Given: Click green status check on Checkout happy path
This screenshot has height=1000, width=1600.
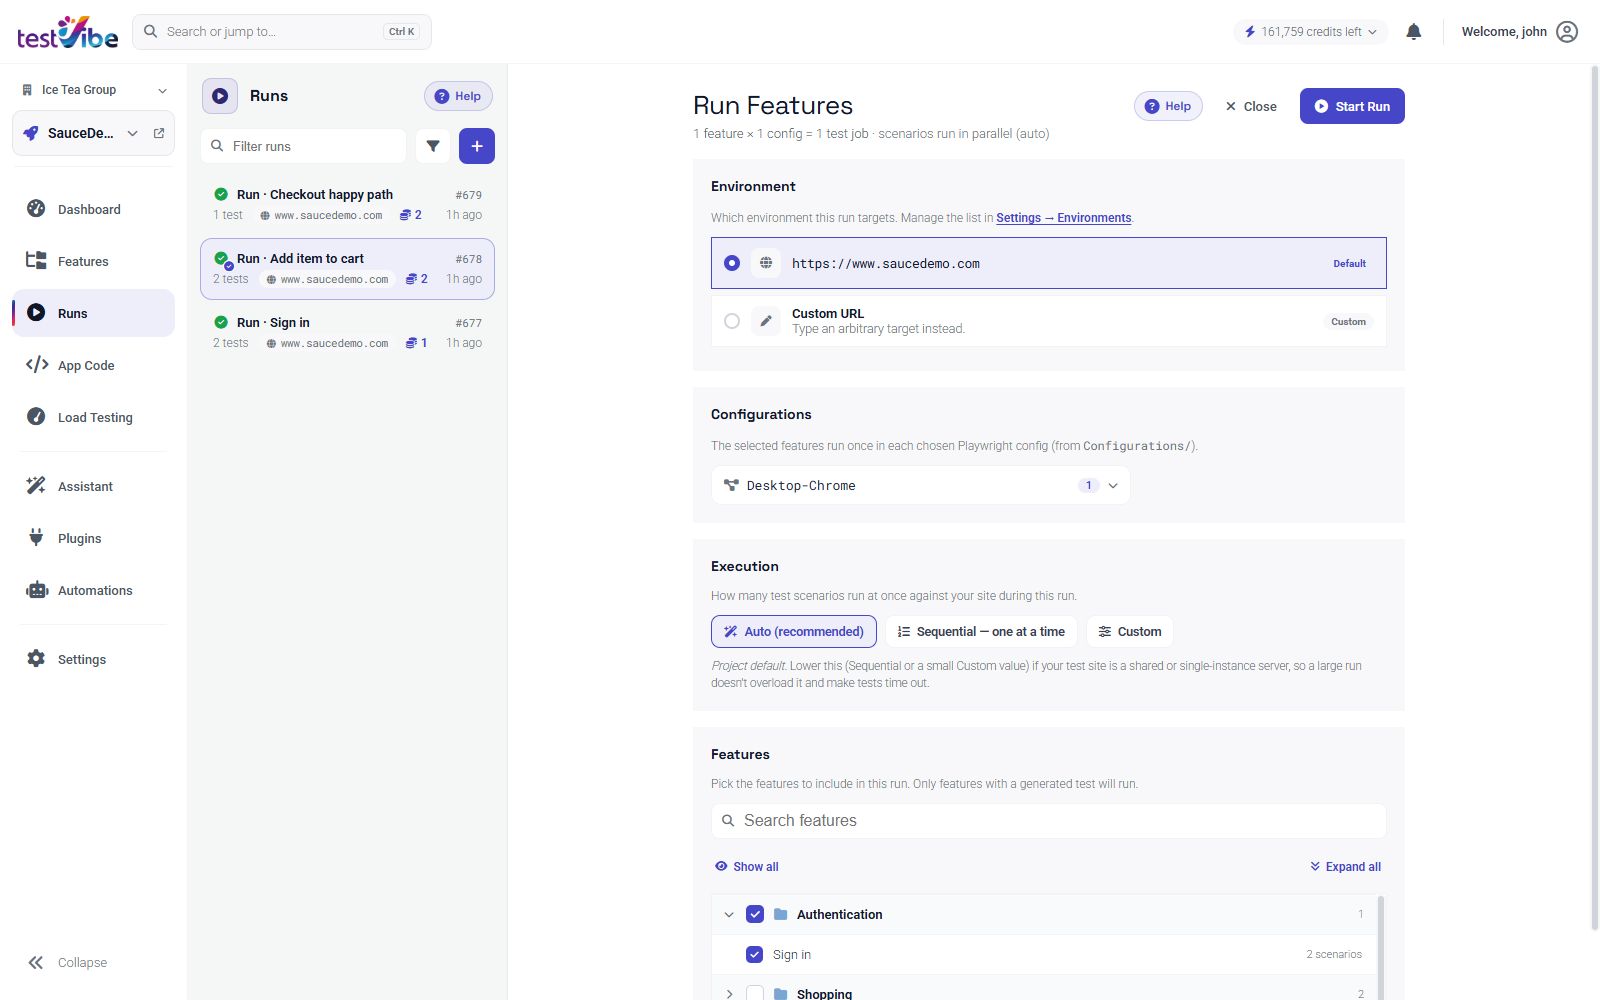Looking at the screenshot, I should coord(221,194).
